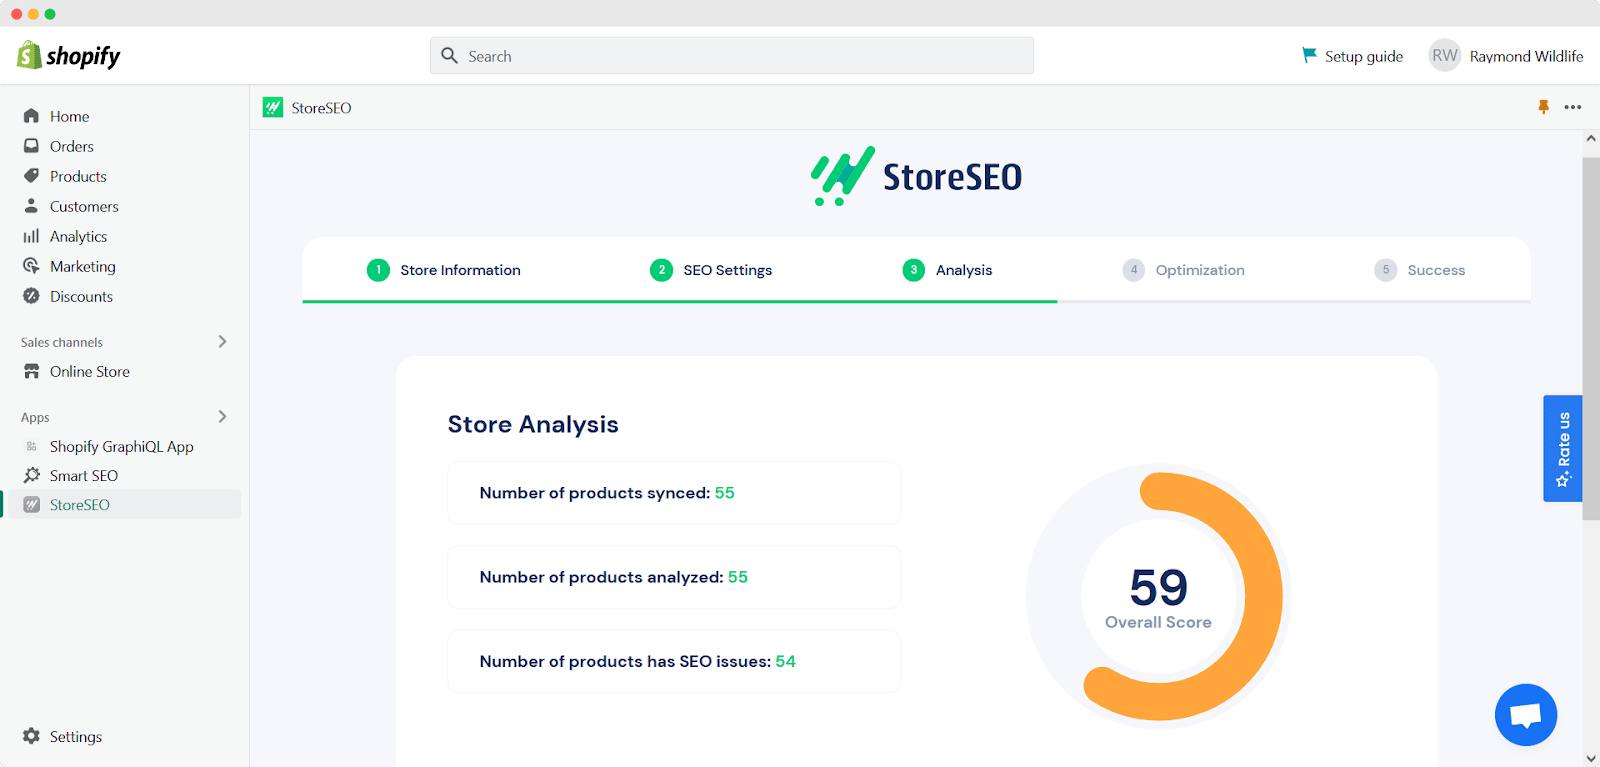
Task: Click the Orders inbox icon
Action: (31, 146)
